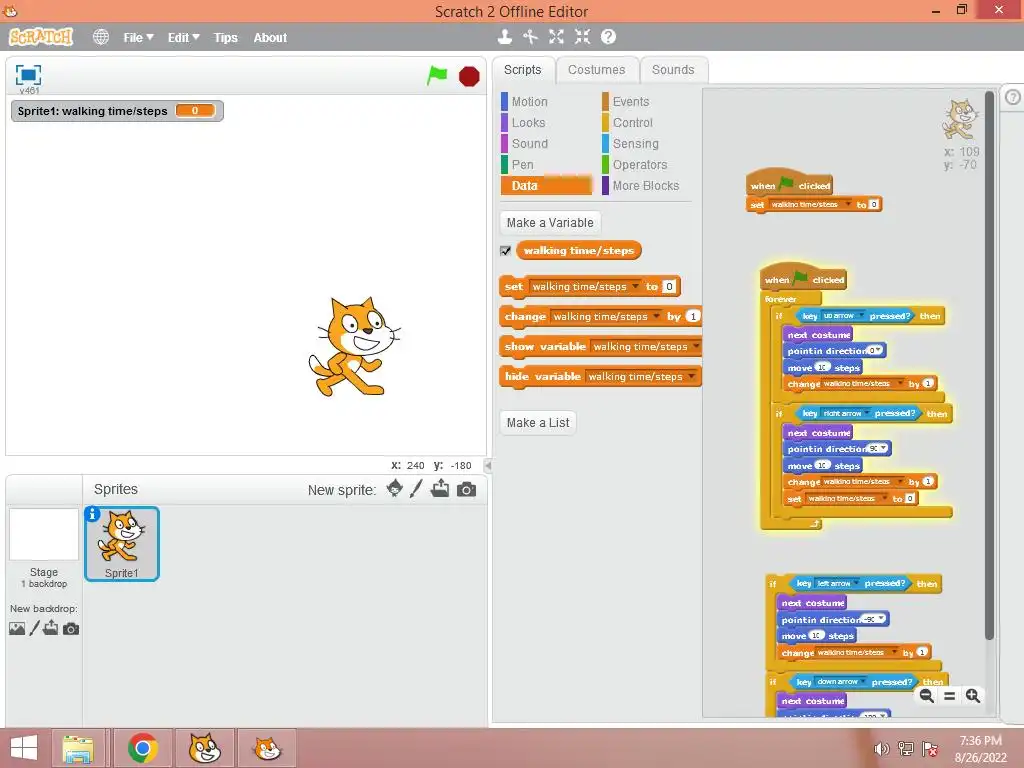Upload sprite from file

pos(440,488)
